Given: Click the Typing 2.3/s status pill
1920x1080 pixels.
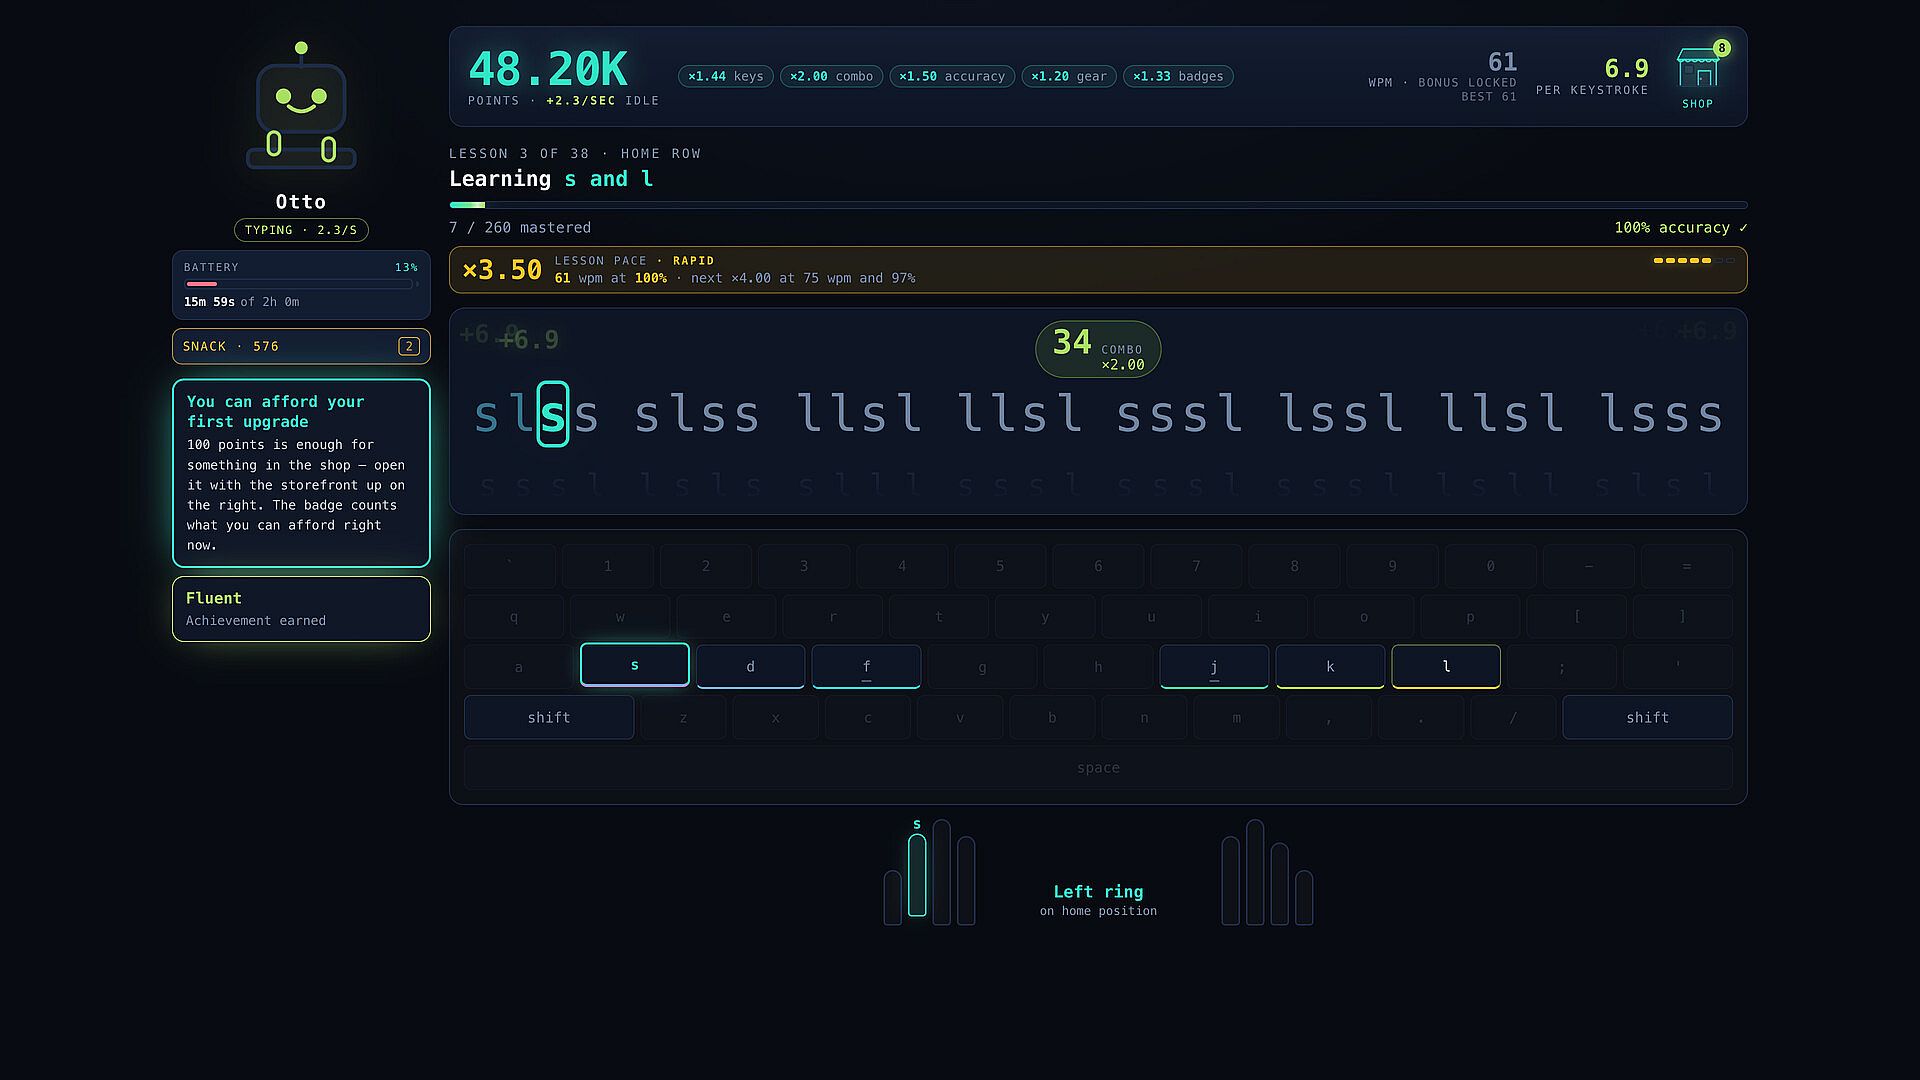Looking at the screenshot, I should 301,230.
